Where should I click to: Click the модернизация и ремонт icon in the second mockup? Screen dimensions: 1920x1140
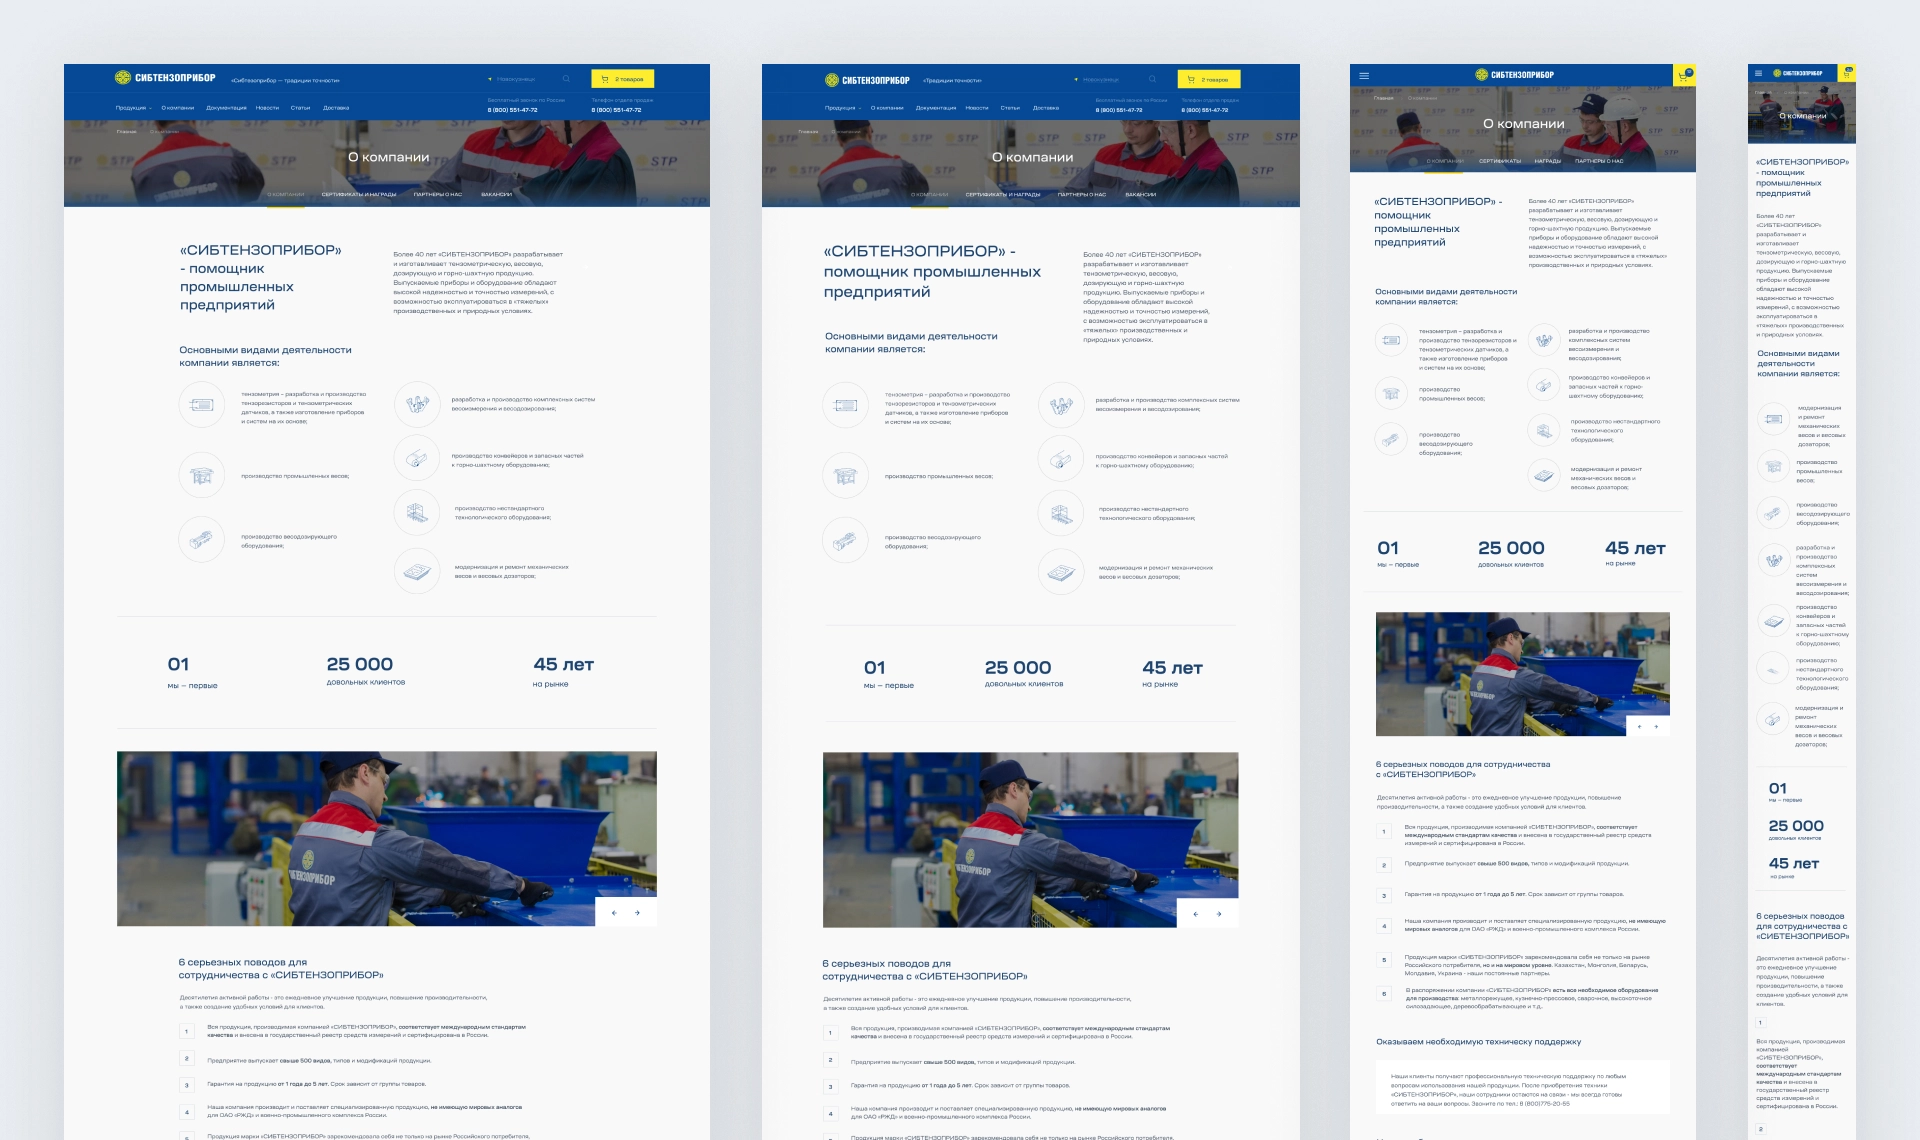click(x=1061, y=572)
